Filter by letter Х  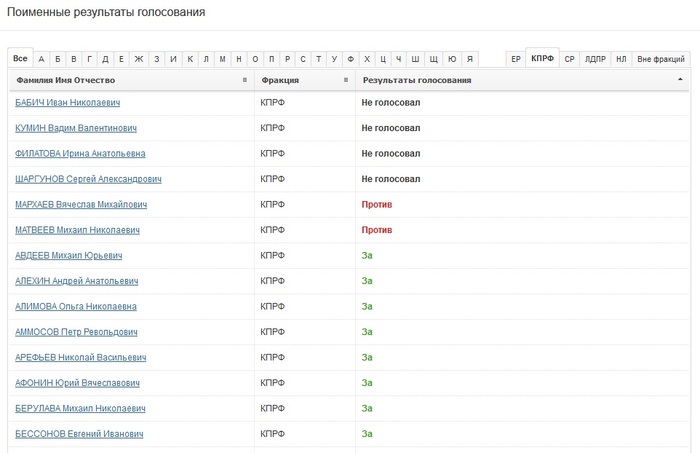pos(367,59)
